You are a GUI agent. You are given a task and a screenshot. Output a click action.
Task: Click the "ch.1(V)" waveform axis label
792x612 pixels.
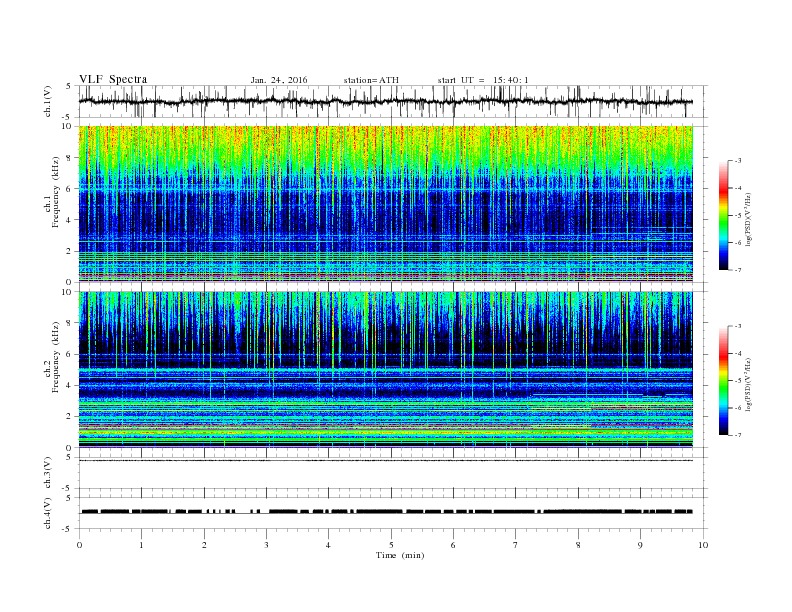point(48,101)
